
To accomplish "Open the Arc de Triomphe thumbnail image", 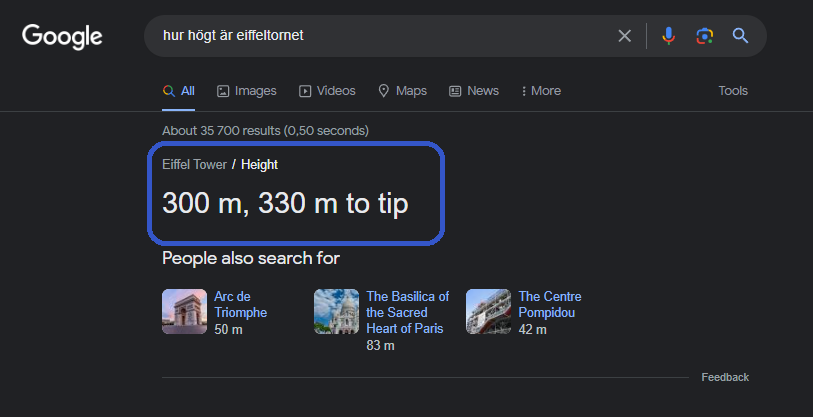I will 184,311.
